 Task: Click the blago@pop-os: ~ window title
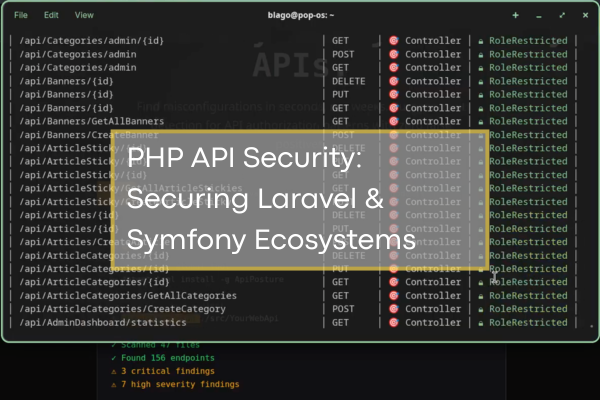301,15
